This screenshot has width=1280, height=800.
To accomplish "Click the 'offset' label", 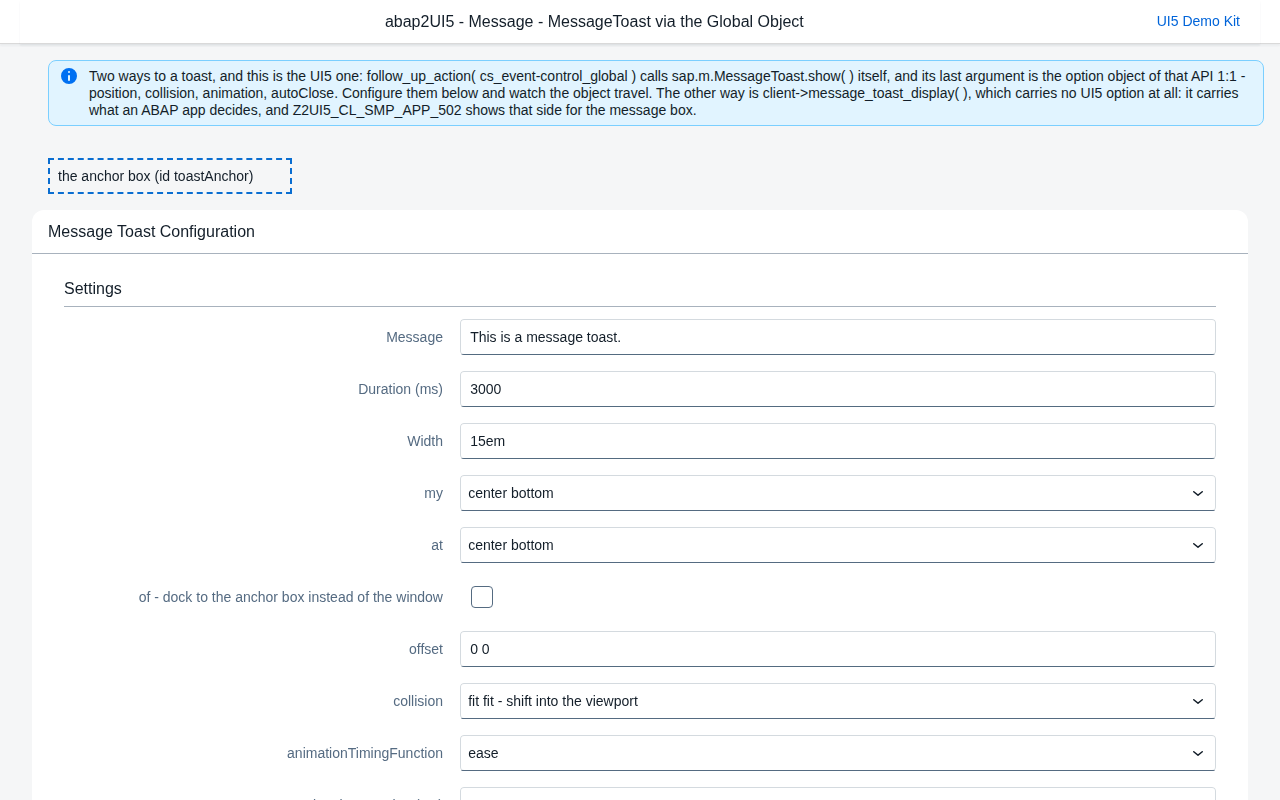I will [426, 649].
